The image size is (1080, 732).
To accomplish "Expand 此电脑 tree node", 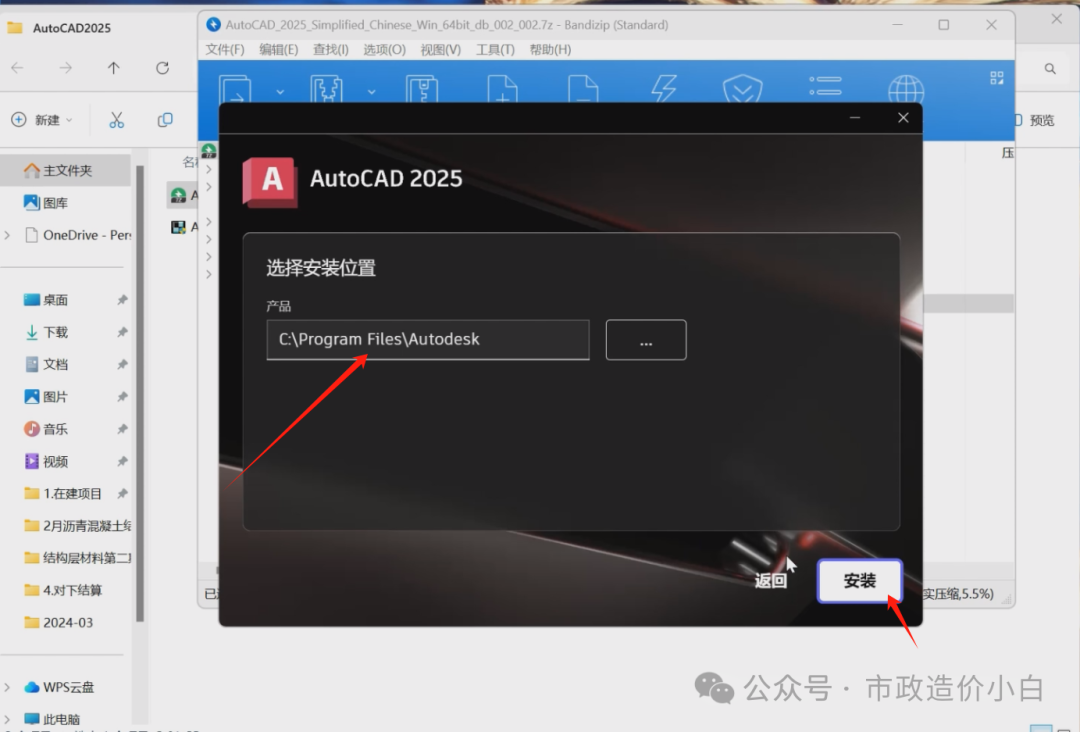I will (8, 720).
